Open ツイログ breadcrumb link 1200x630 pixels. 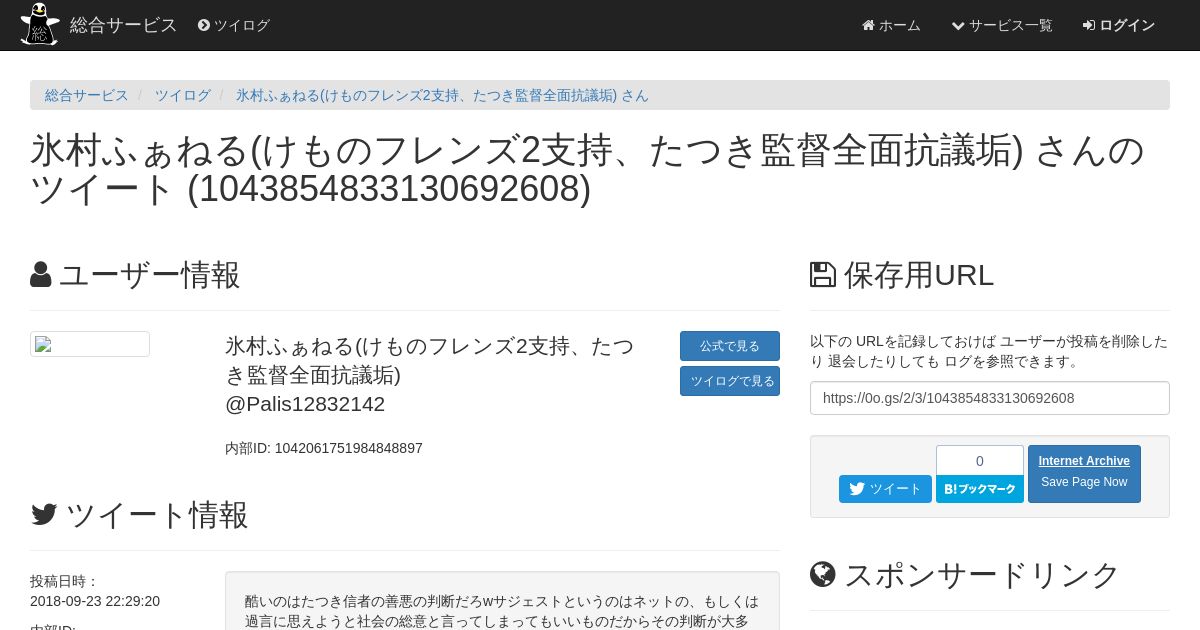pos(183,95)
